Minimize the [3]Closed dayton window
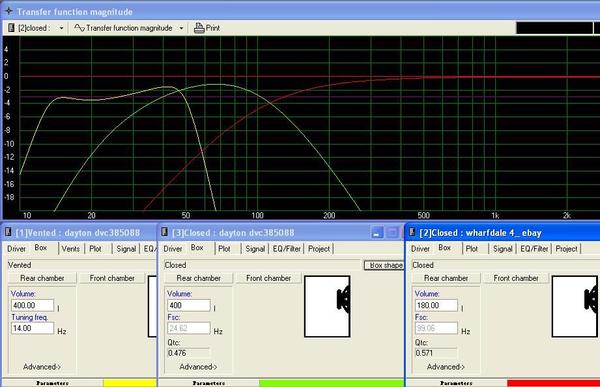This screenshot has width=600, height=387. pyautogui.click(x=377, y=232)
